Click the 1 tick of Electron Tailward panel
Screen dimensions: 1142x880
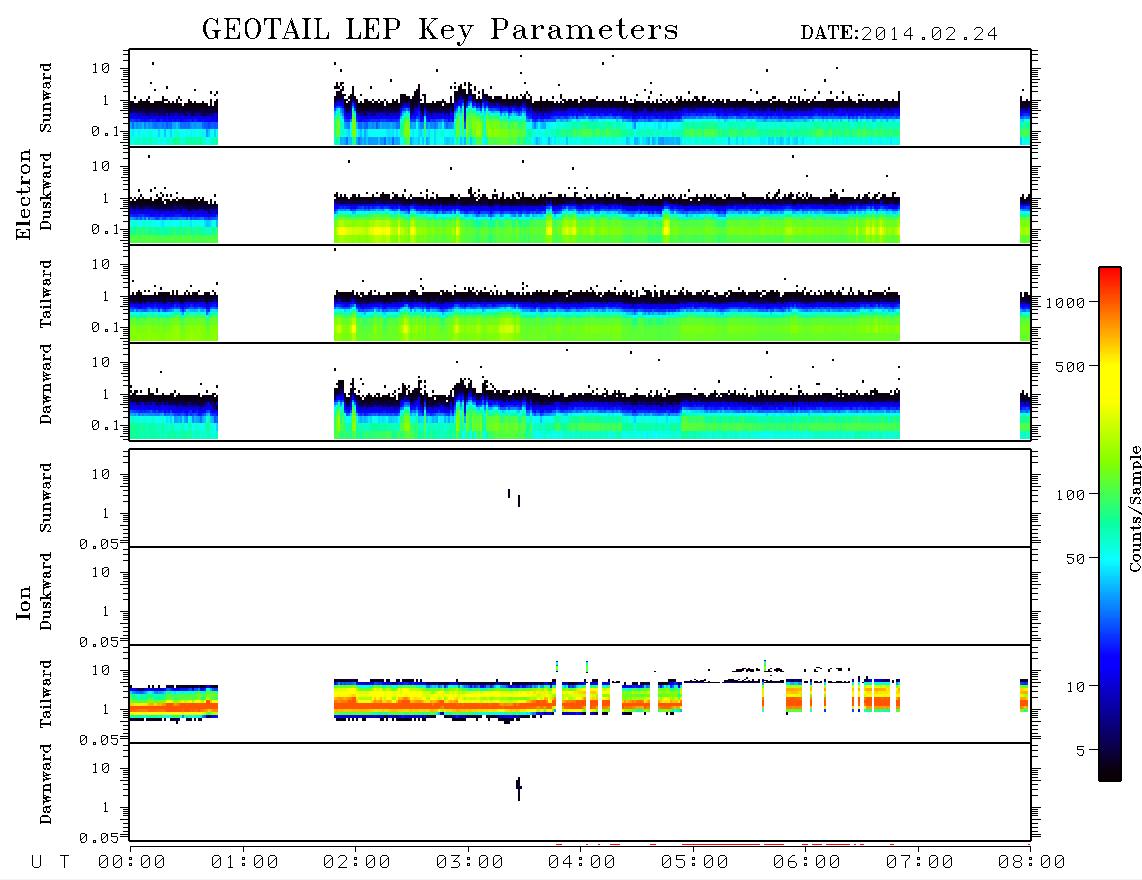(x=106, y=296)
